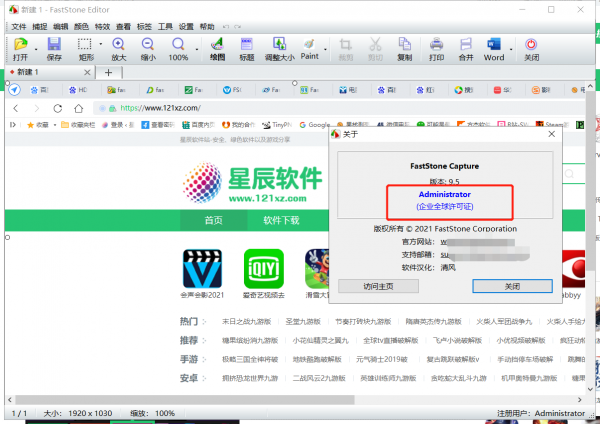Click the 首页 navigation tab on webpage

click(214, 220)
